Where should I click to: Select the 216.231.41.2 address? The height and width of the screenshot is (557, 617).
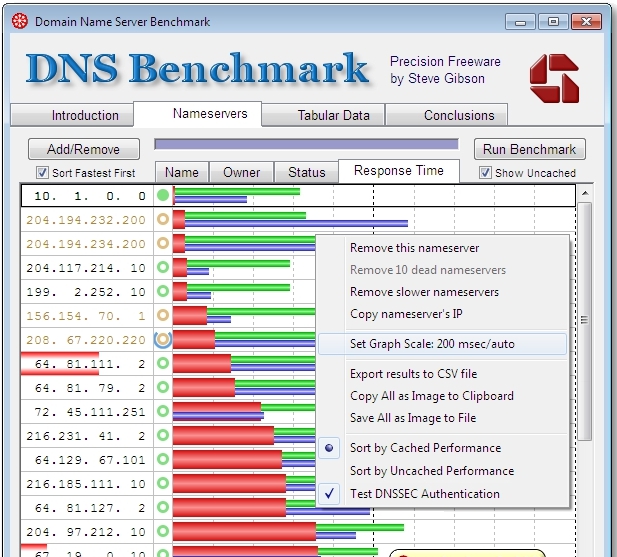pyautogui.click(x=86, y=436)
